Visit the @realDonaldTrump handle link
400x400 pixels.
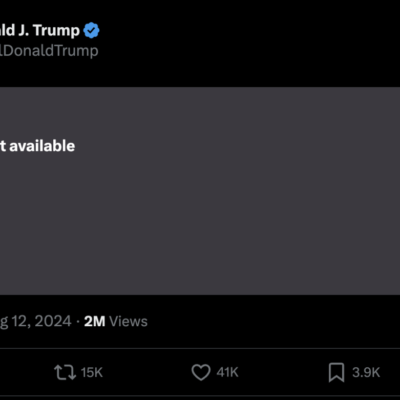[49, 51]
